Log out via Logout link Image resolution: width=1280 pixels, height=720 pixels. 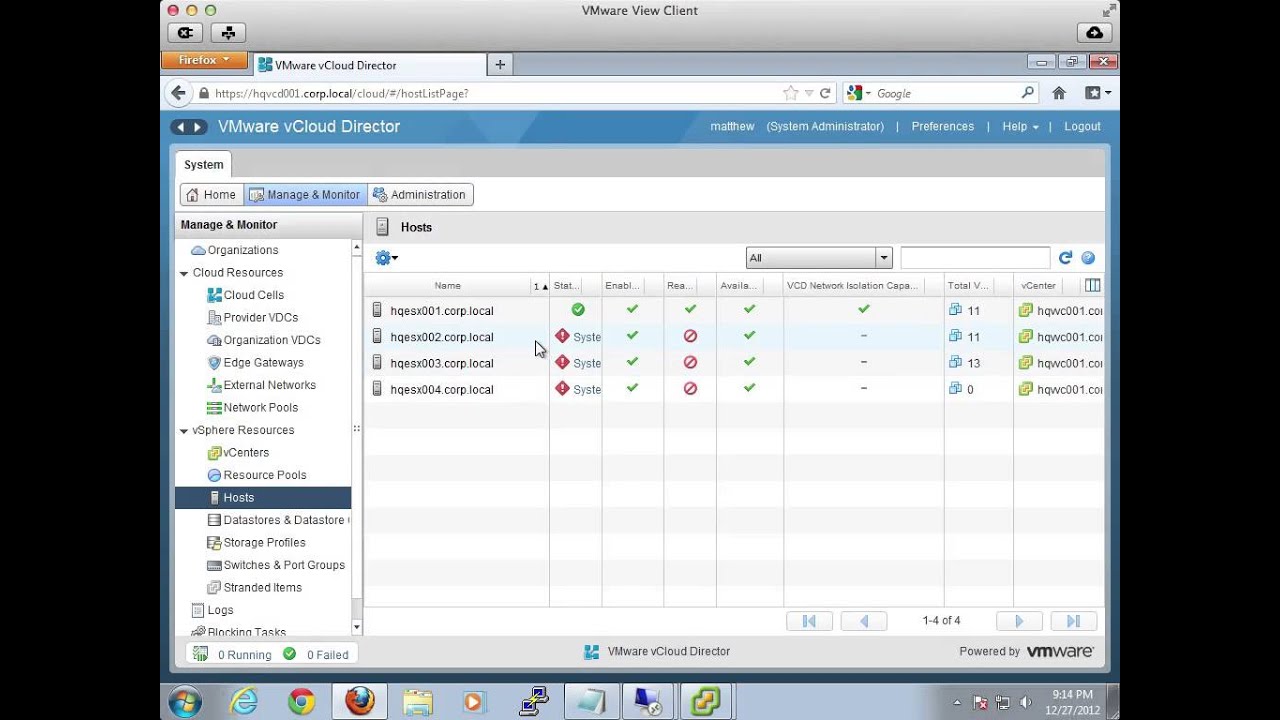click(x=1082, y=127)
